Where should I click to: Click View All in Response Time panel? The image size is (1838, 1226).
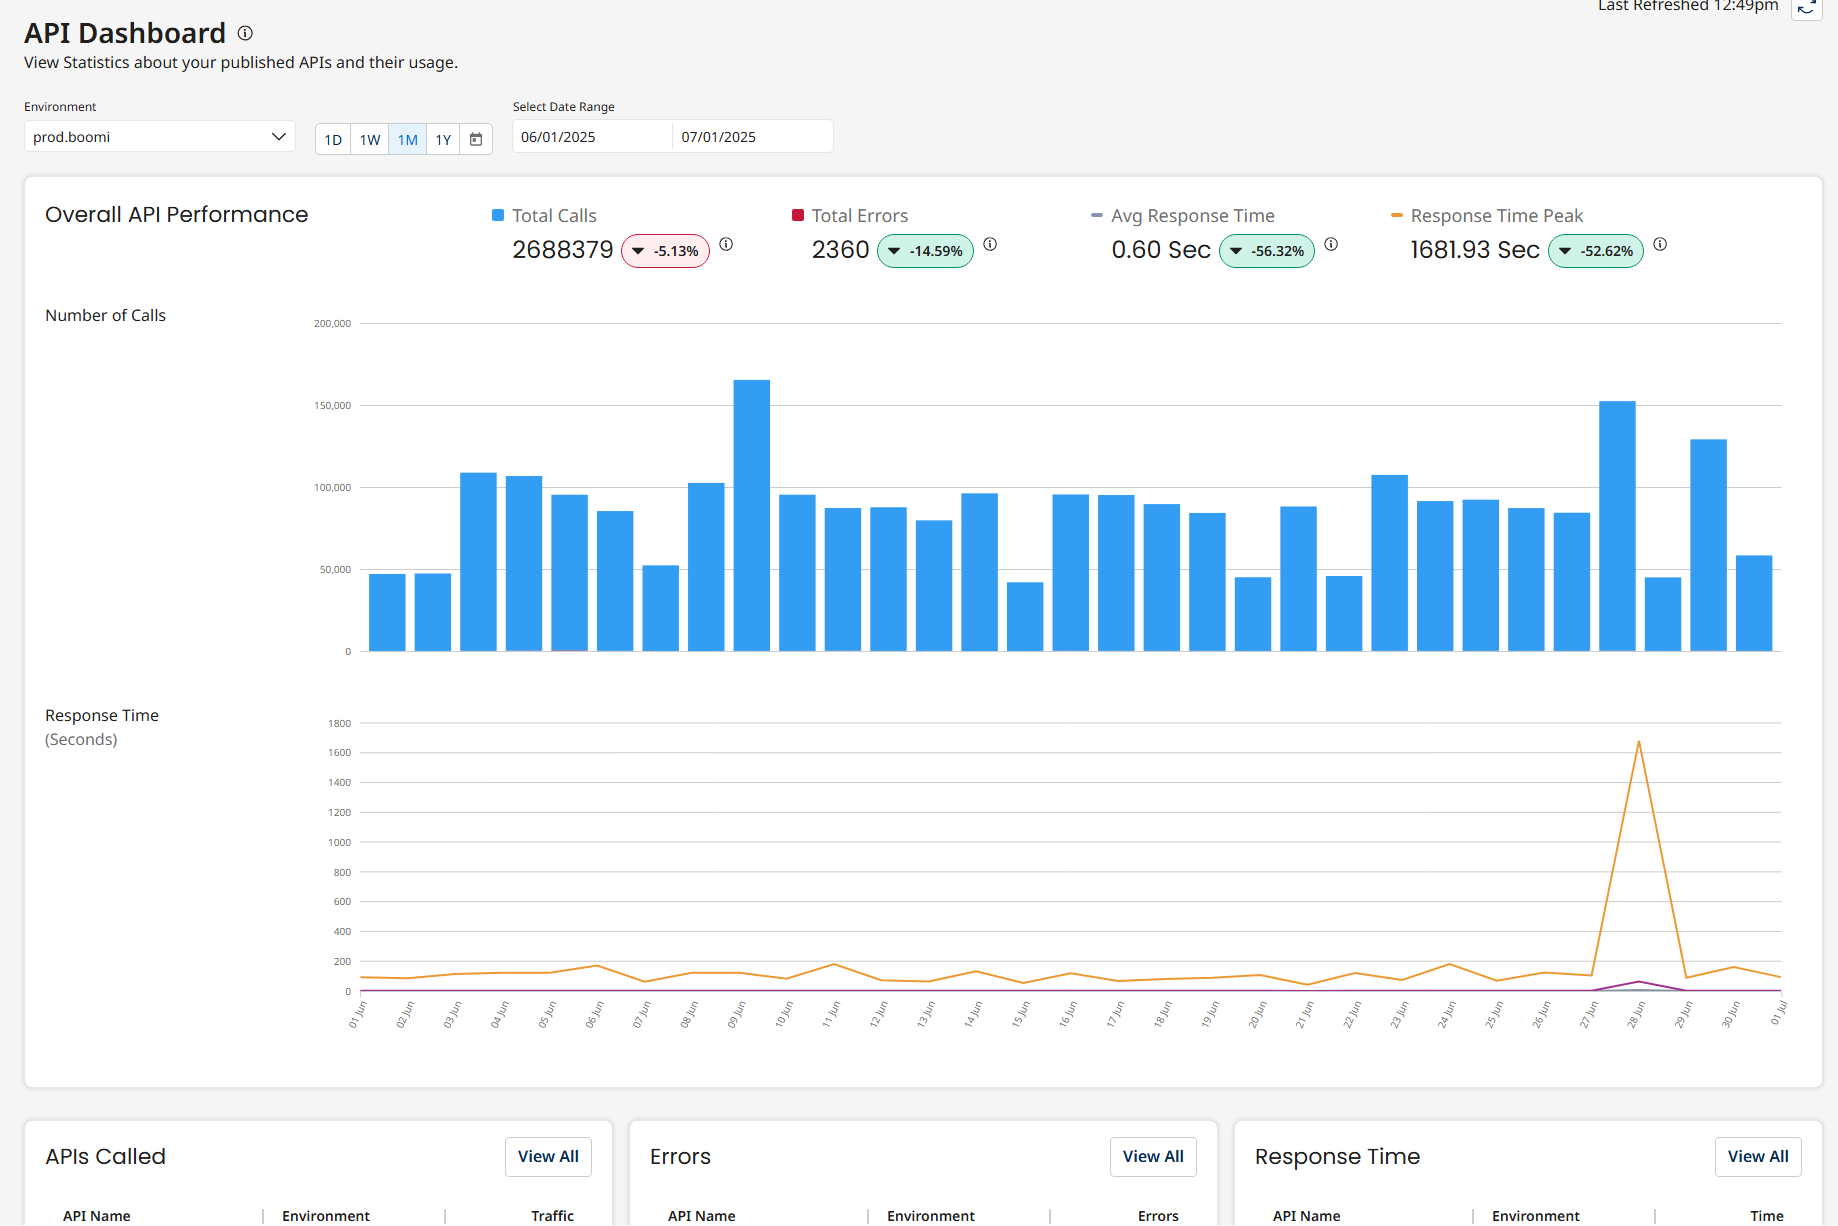1757,1157
